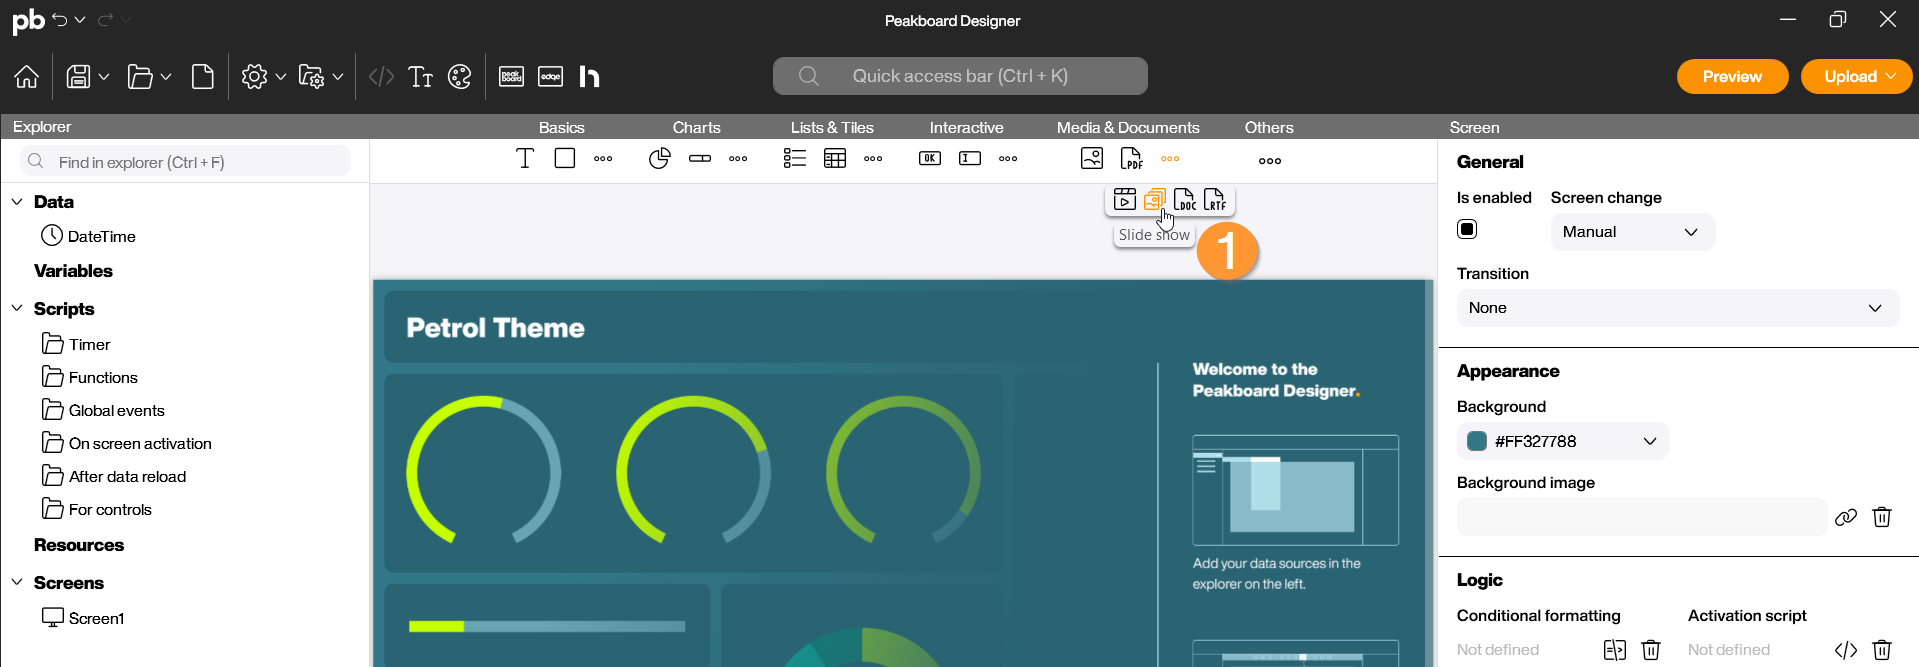The image size is (1919, 667).
Task: Add the table control from Lists & Tiles
Action: tap(835, 159)
